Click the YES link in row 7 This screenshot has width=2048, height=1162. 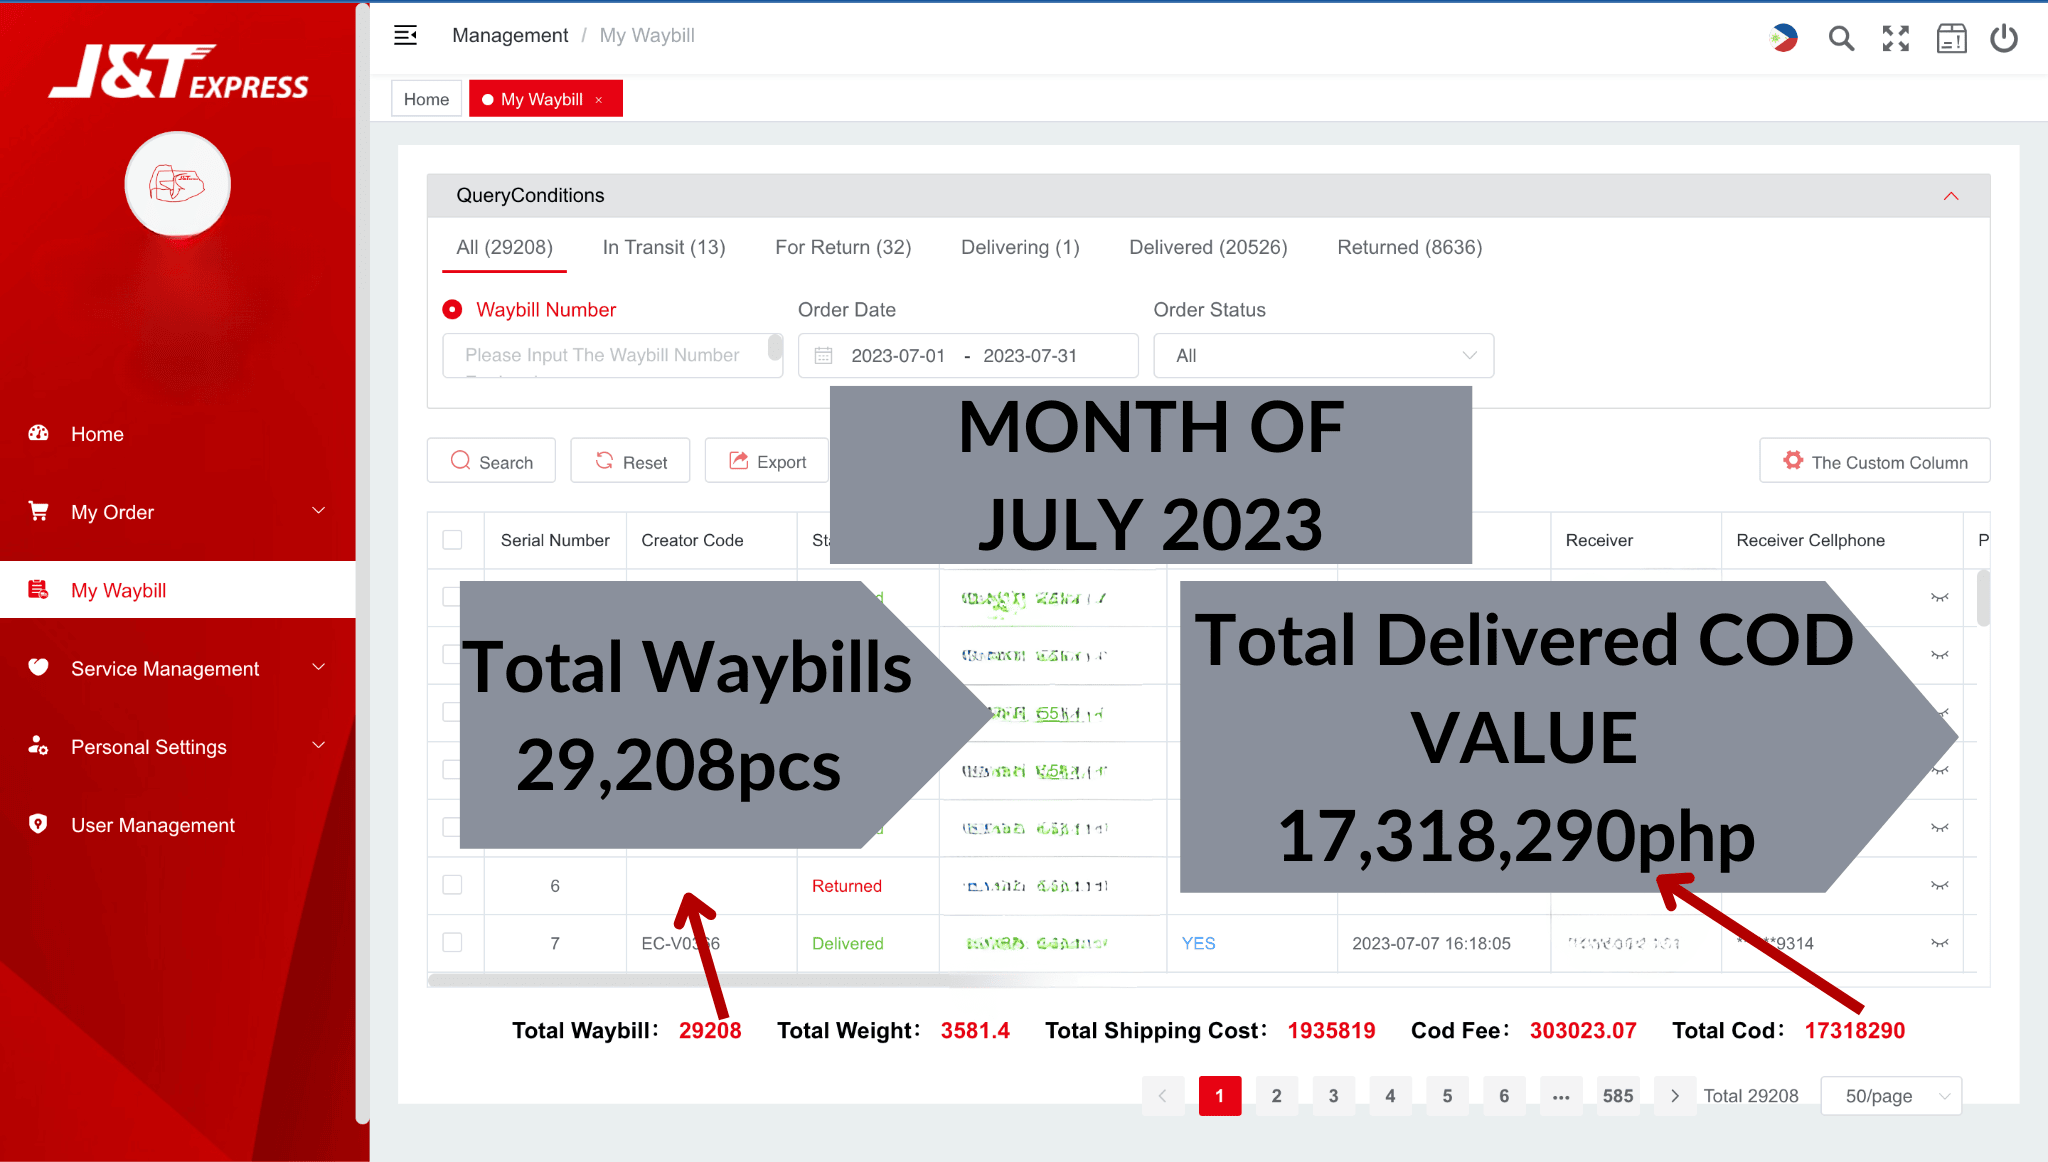click(x=1198, y=943)
